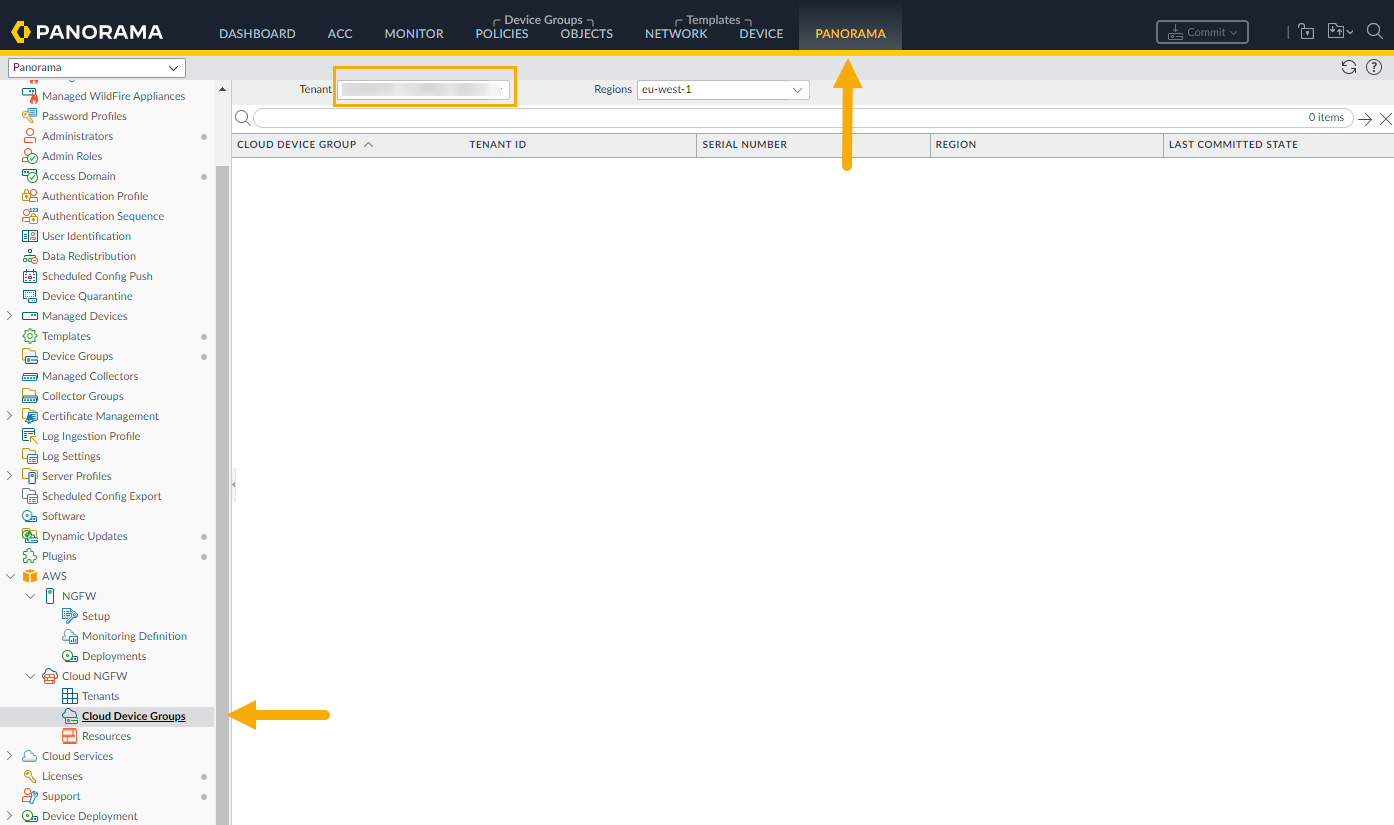
Task: Click the Tenants grid icon
Action: coord(70,696)
